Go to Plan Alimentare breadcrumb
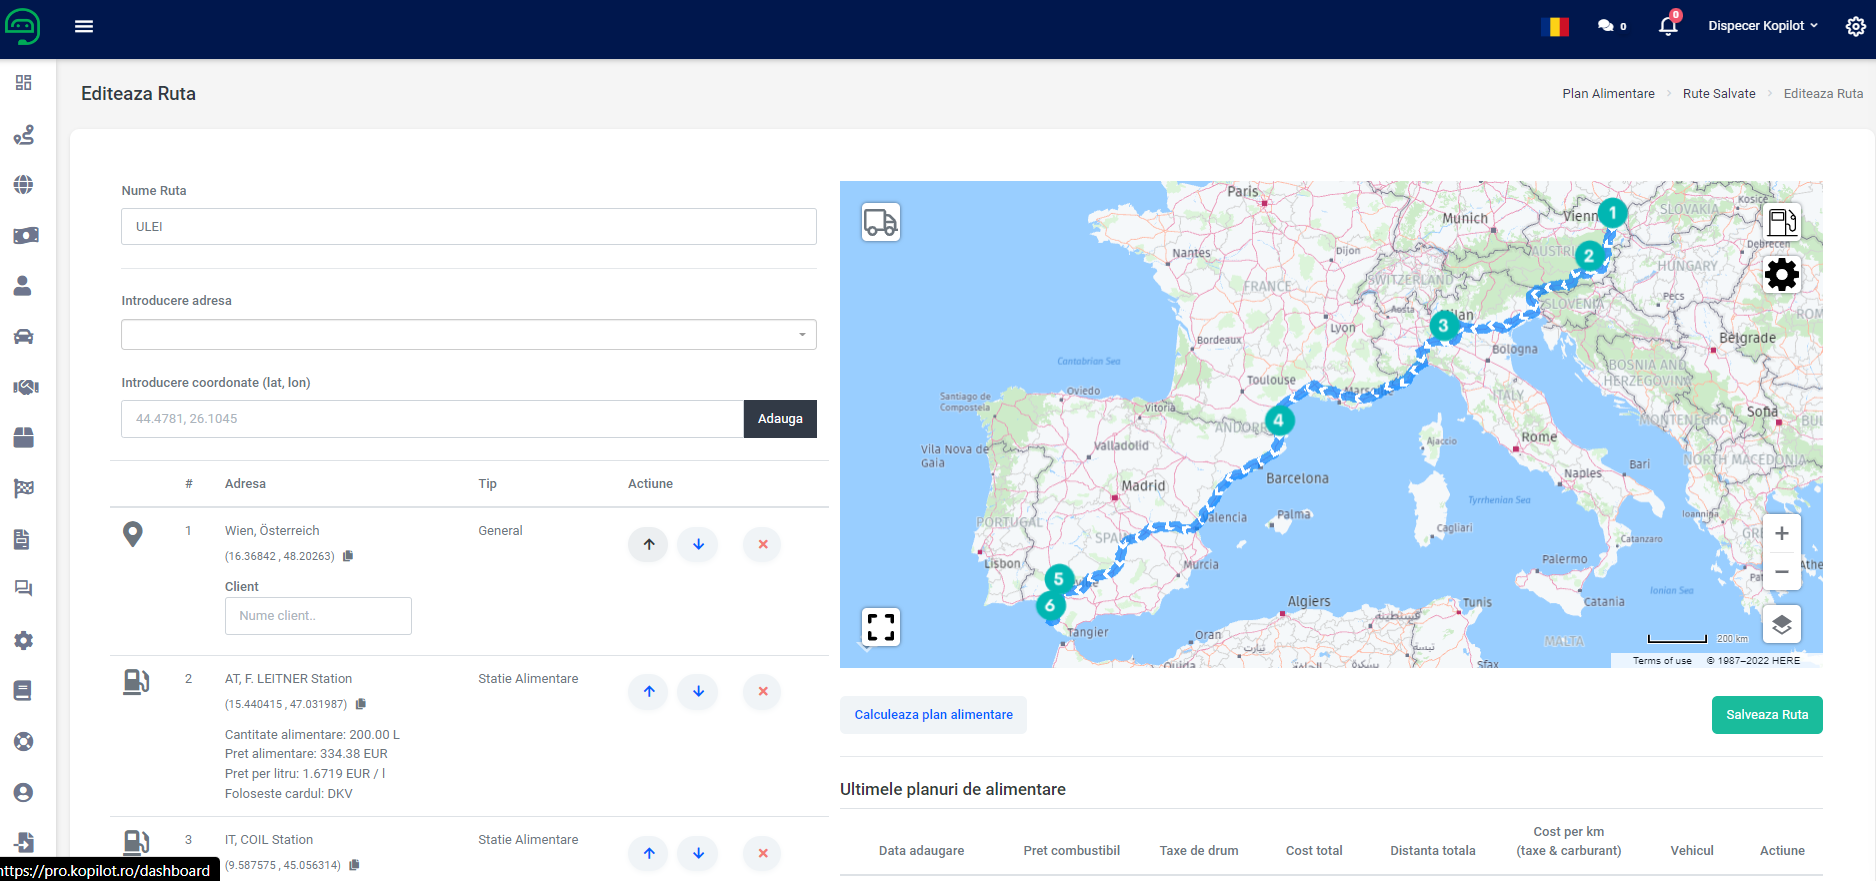The width and height of the screenshot is (1876, 881). pyautogui.click(x=1608, y=93)
